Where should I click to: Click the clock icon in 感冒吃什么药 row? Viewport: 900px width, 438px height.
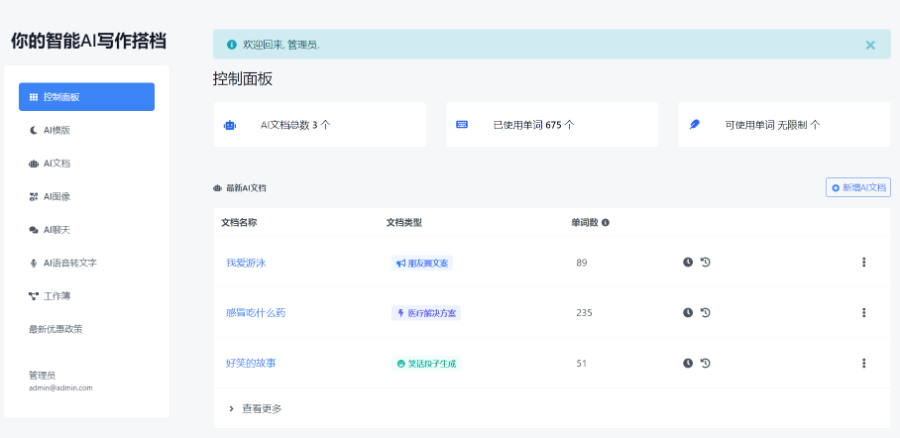(688, 313)
